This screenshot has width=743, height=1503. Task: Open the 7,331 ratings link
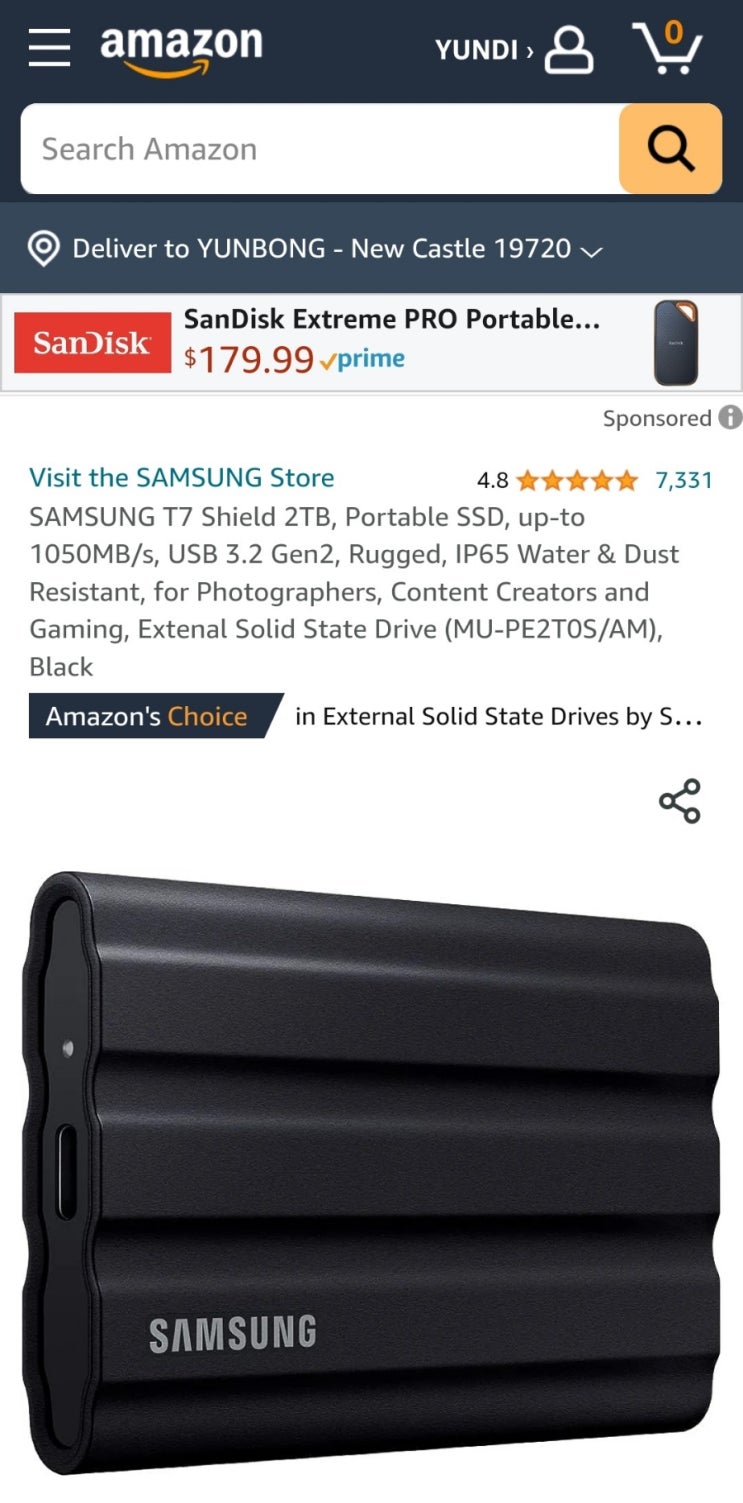(x=684, y=481)
